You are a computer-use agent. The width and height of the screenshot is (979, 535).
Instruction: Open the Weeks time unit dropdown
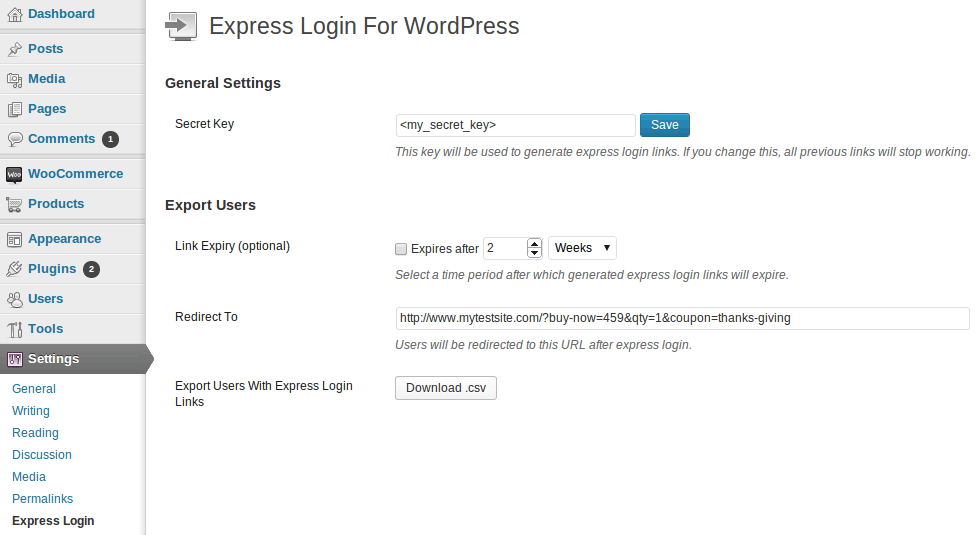[x=582, y=248]
